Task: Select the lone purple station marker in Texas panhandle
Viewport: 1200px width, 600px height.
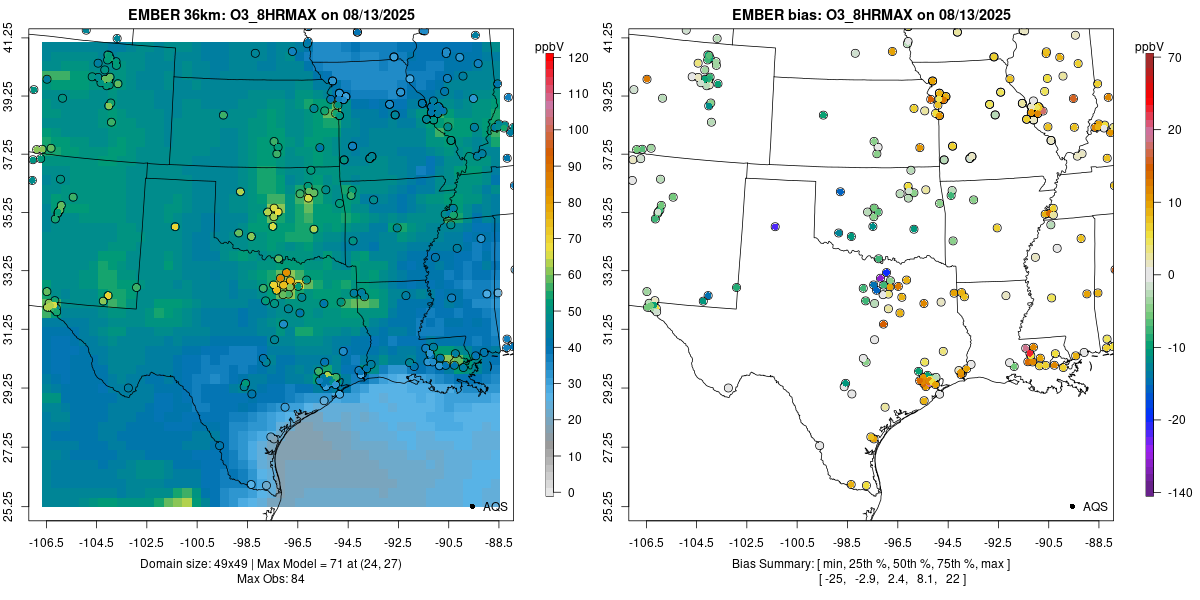Action: click(x=775, y=227)
